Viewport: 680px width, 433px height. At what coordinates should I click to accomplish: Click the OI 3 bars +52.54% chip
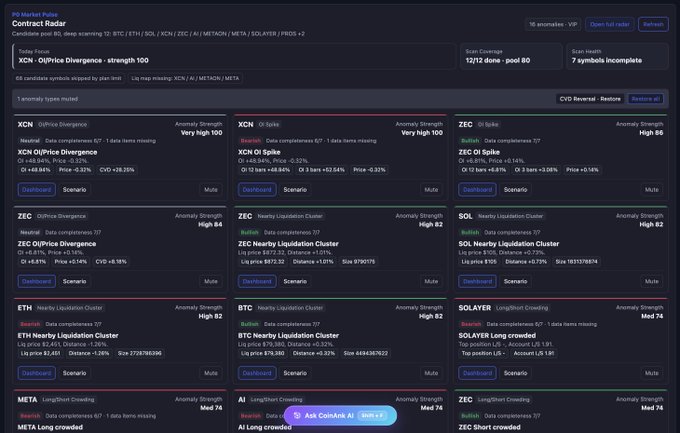tap(321, 170)
